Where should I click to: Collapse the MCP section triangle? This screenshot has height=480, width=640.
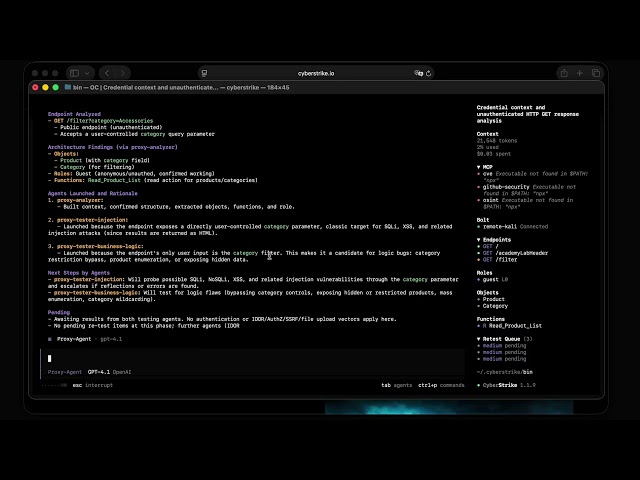pos(478,167)
